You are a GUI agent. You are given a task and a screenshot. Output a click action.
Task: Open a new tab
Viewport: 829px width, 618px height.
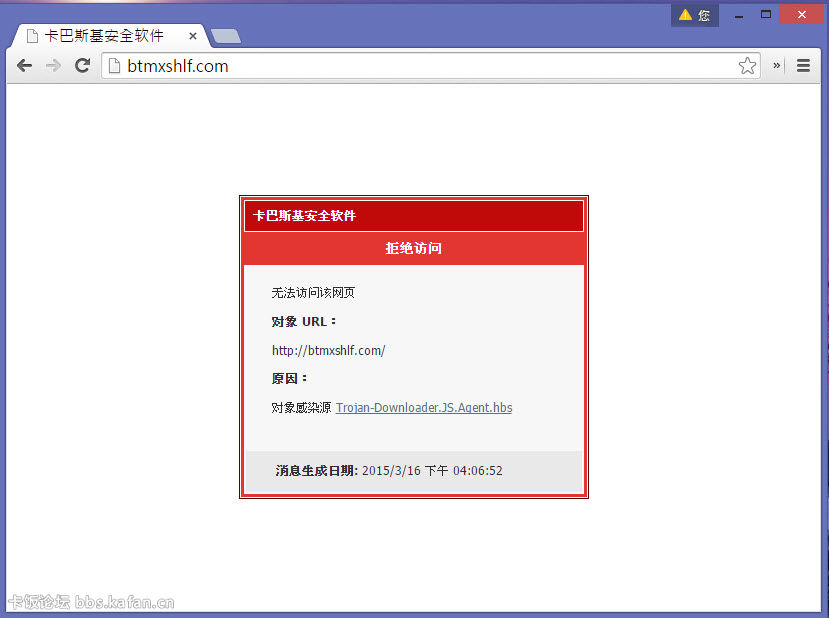coord(226,37)
